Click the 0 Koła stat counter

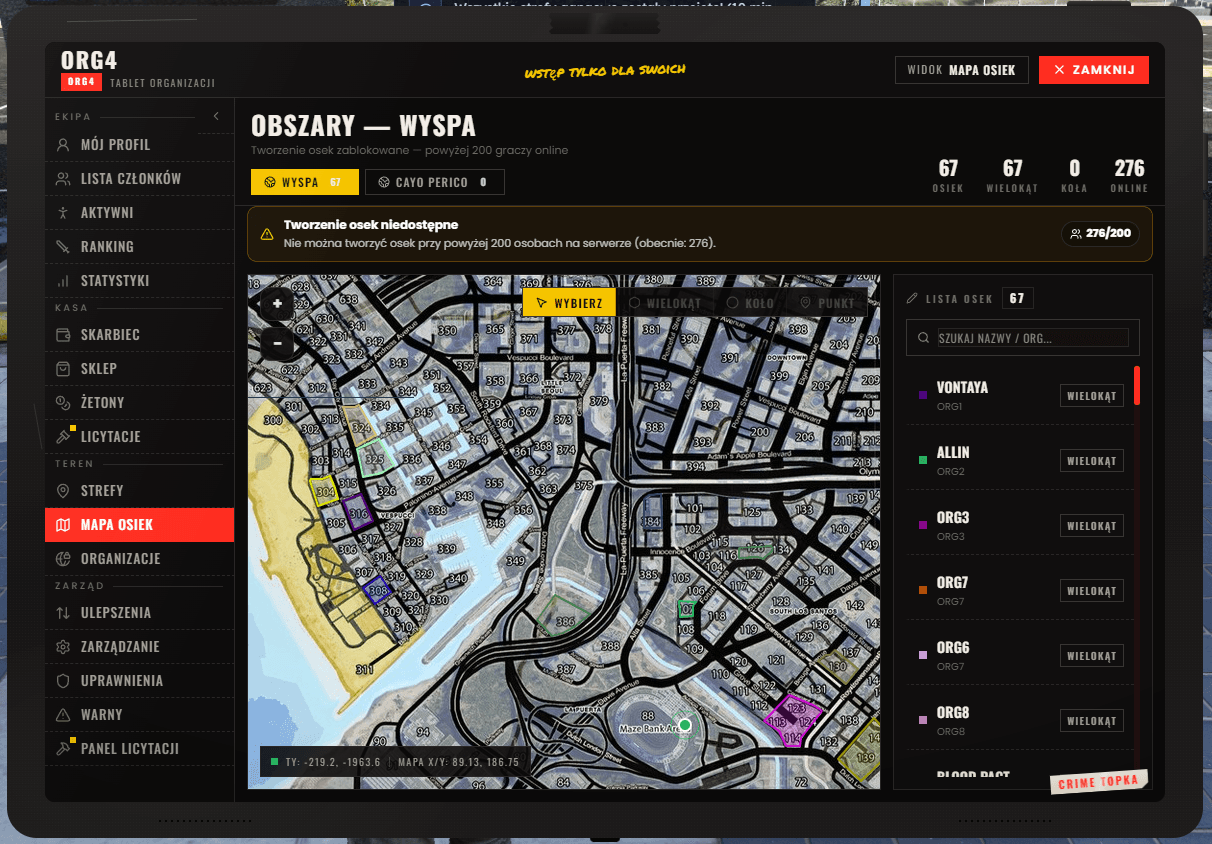1075,175
